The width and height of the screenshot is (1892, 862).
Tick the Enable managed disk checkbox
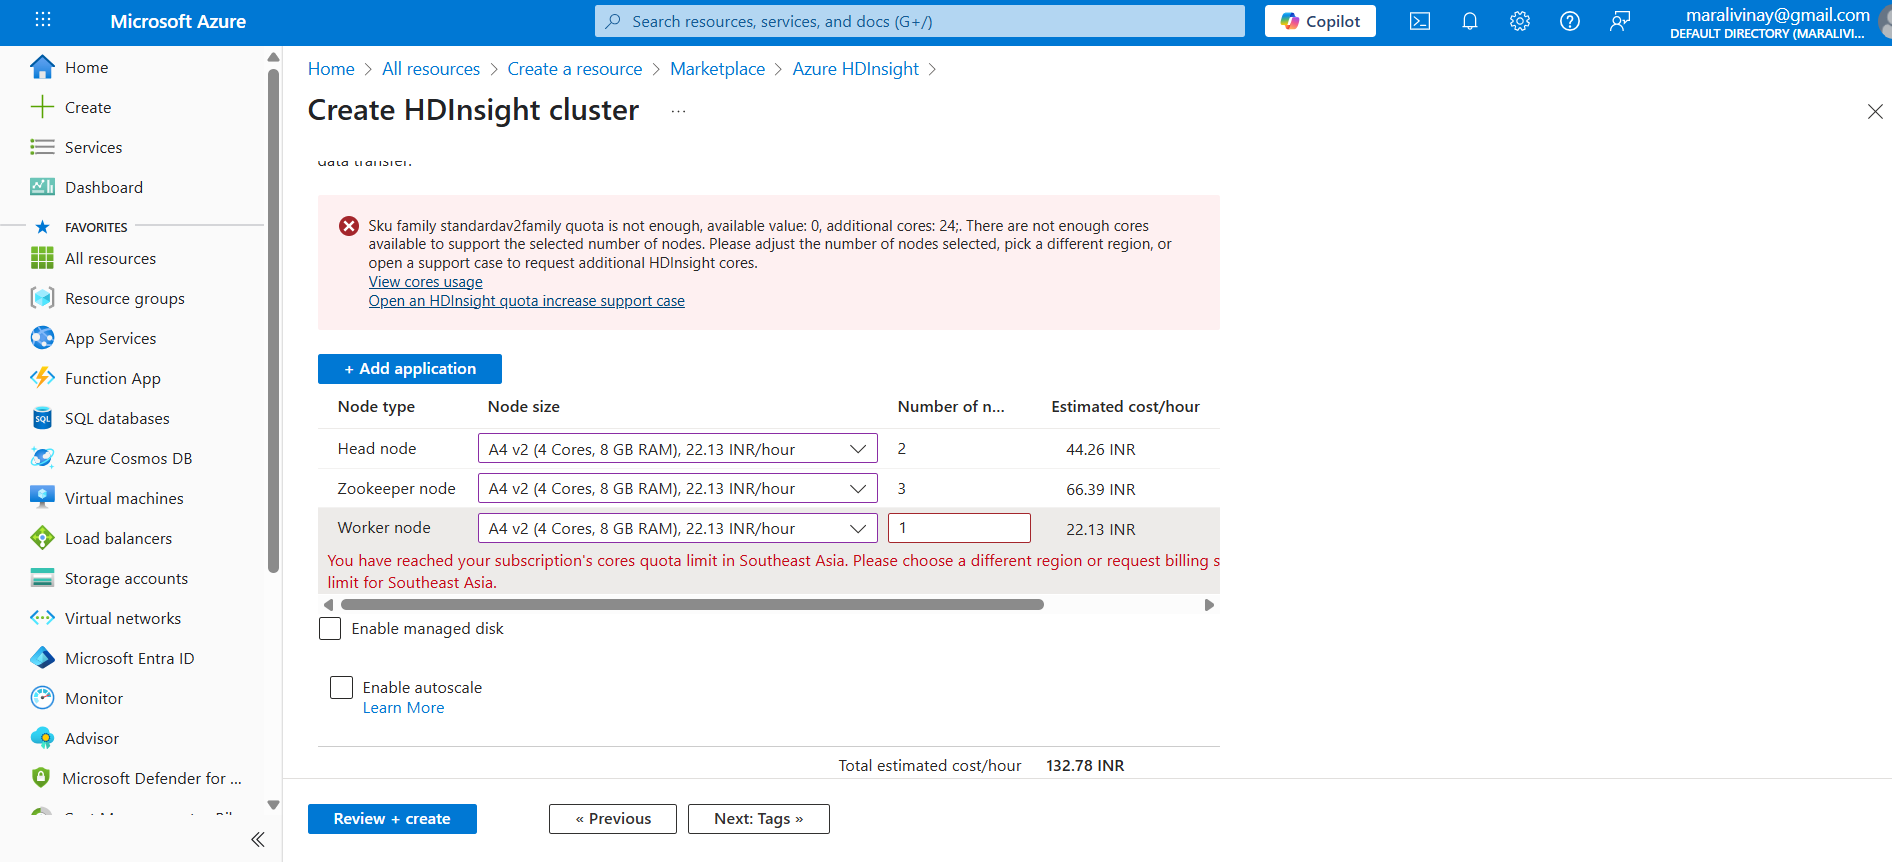[330, 628]
